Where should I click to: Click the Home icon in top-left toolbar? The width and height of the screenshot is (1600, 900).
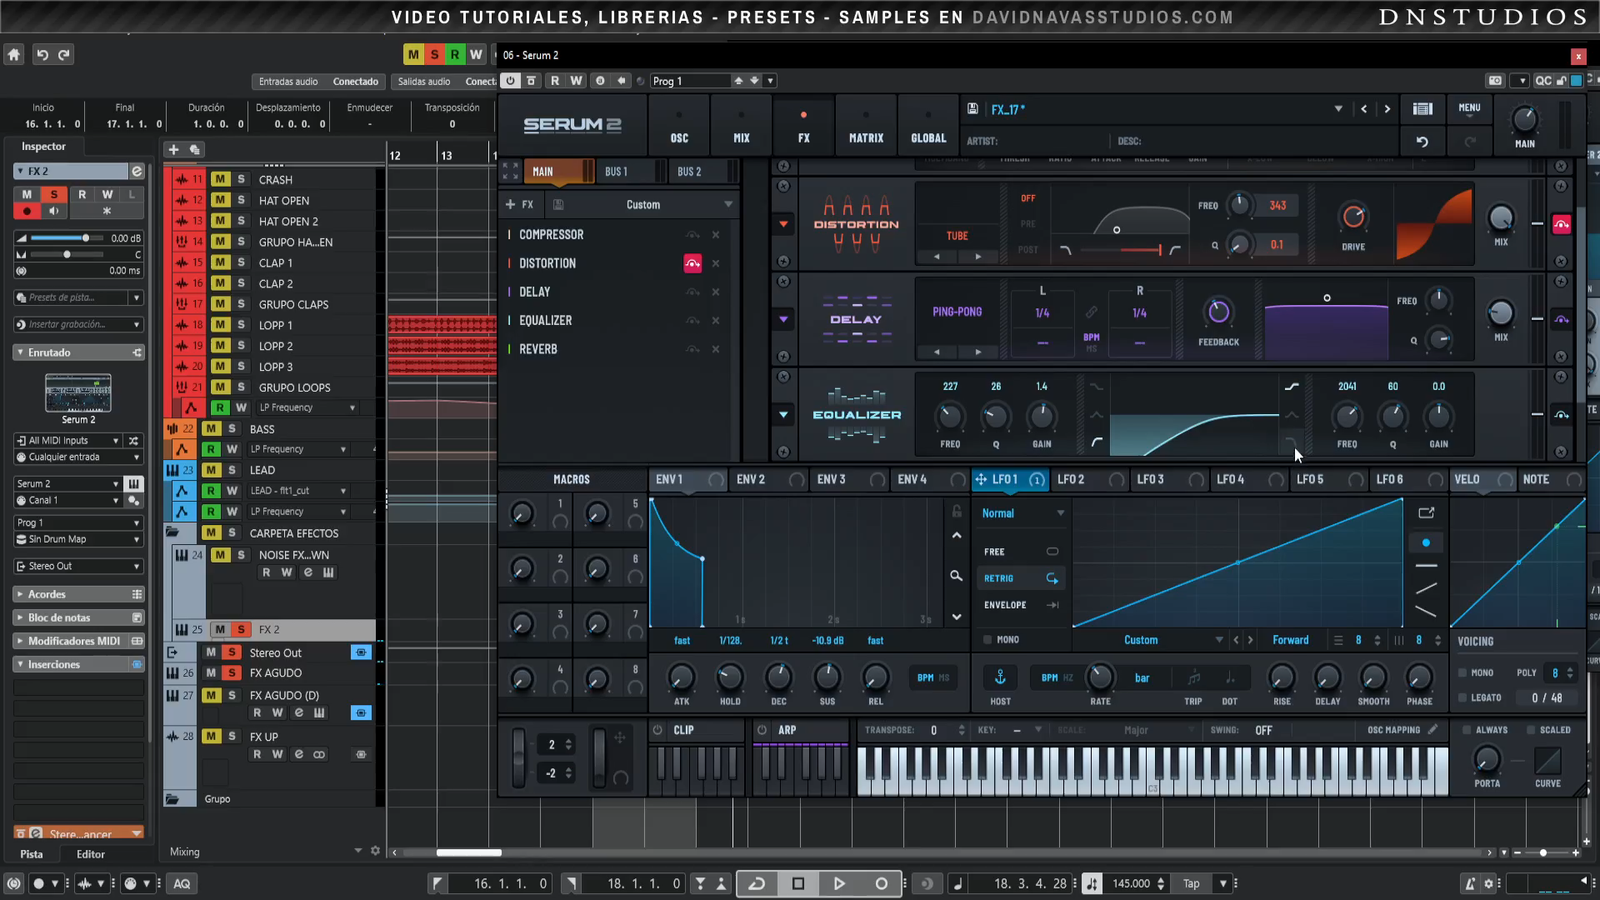(14, 55)
